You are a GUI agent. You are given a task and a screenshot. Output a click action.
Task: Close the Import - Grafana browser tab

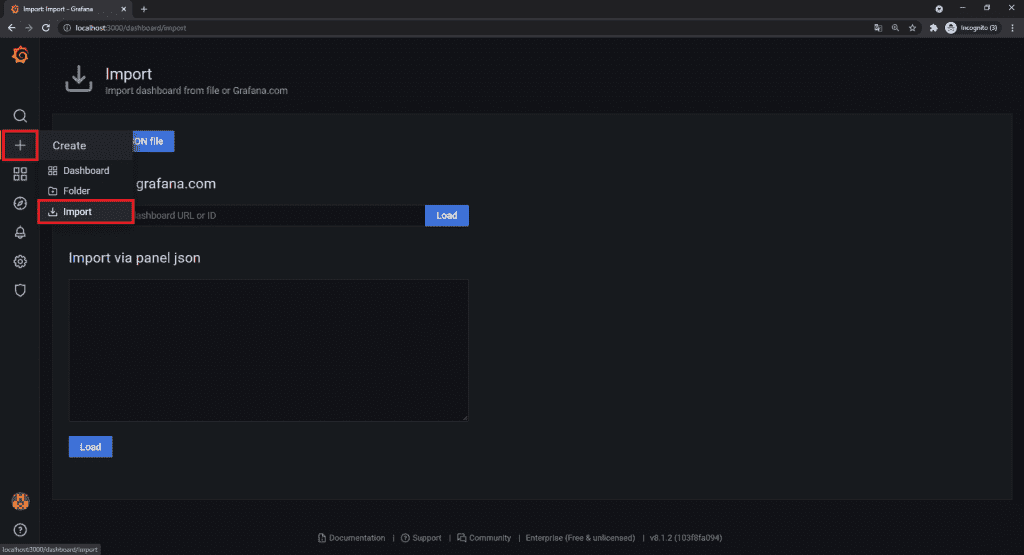pyautogui.click(x=123, y=9)
